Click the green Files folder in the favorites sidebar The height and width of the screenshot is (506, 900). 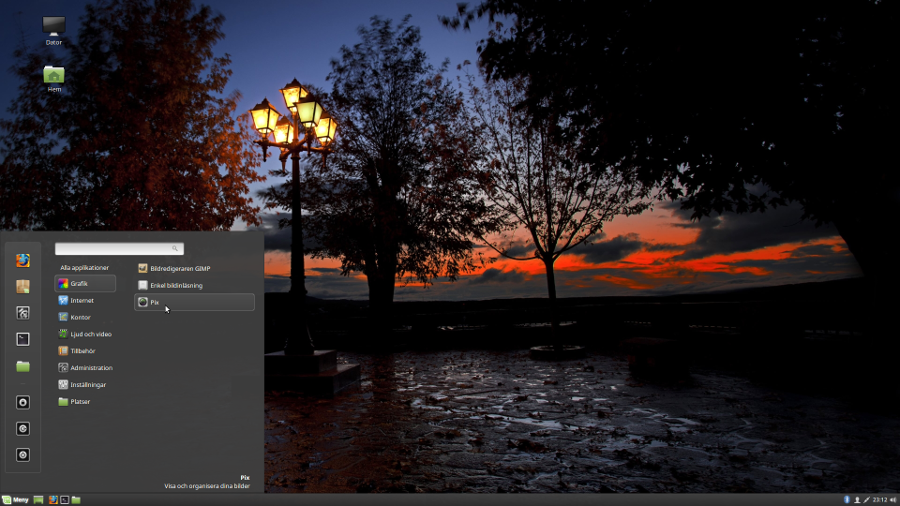pyautogui.click(x=23, y=367)
